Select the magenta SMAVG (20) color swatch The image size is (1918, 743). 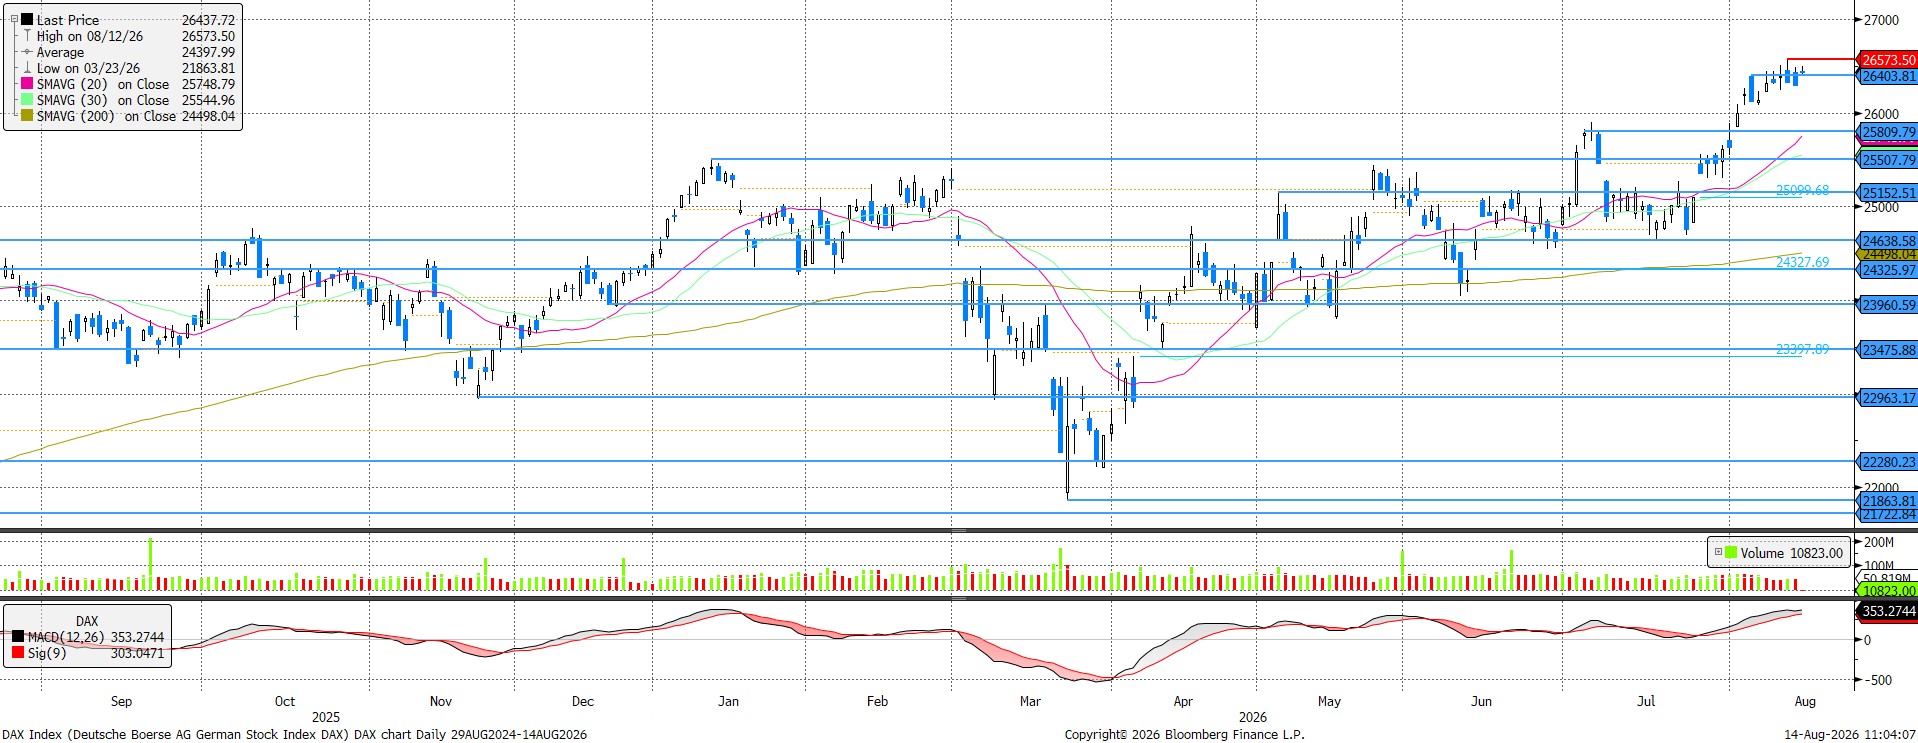[28, 84]
